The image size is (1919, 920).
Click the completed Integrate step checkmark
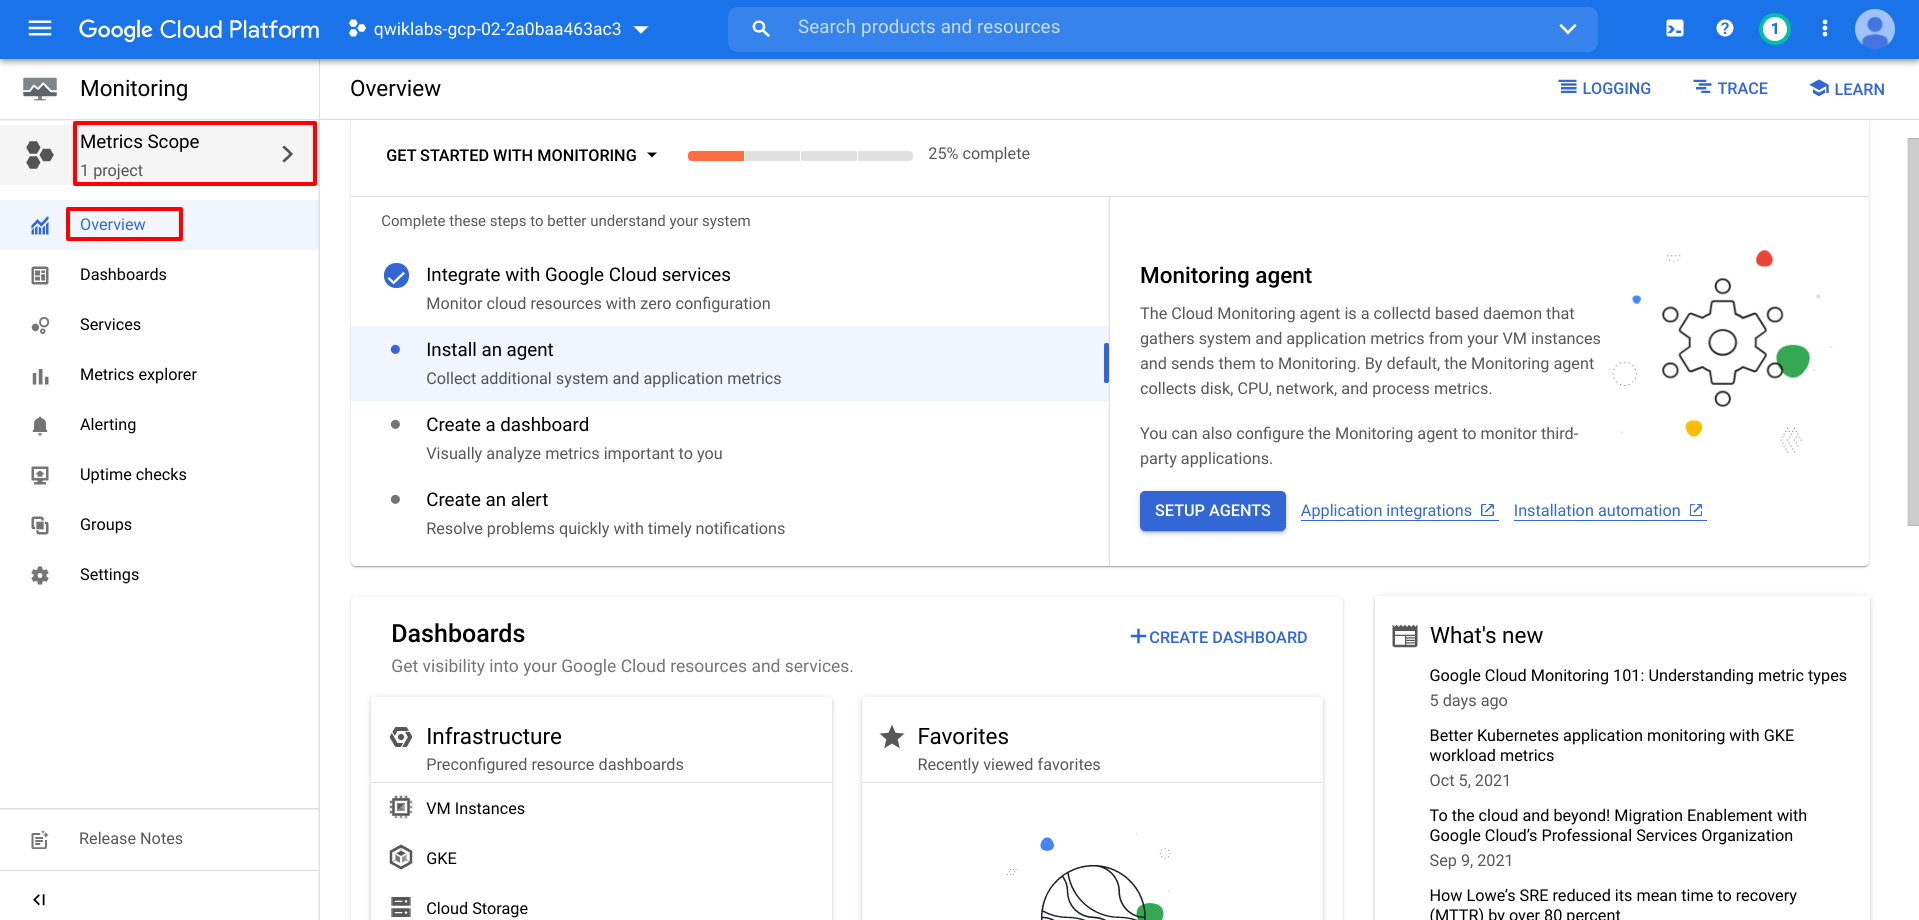(x=397, y=276)
